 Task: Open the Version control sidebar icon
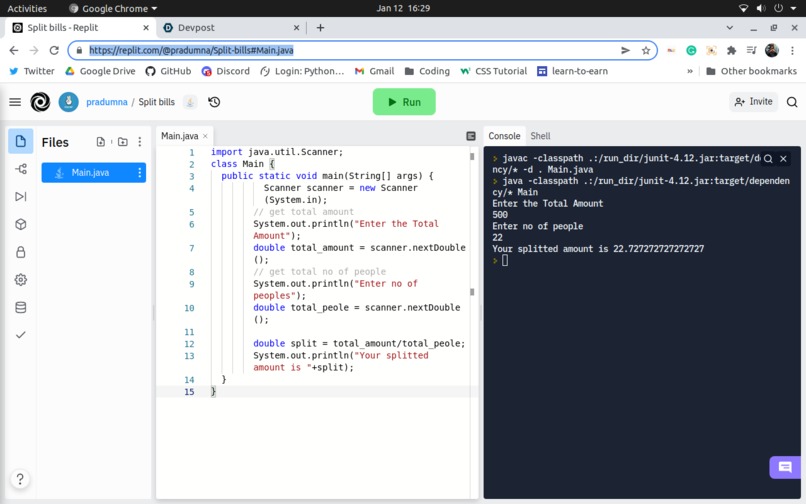(x=21, y=169)
